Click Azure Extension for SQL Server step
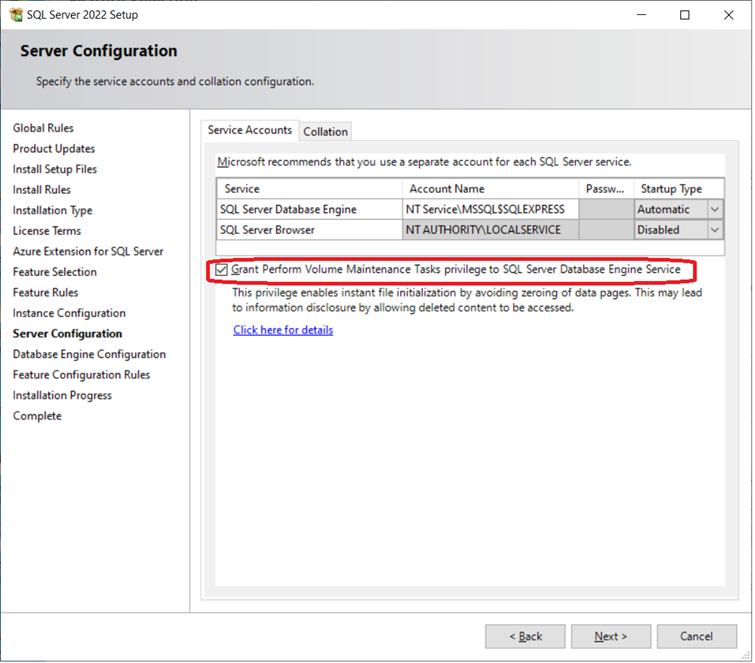 (88, 252)
